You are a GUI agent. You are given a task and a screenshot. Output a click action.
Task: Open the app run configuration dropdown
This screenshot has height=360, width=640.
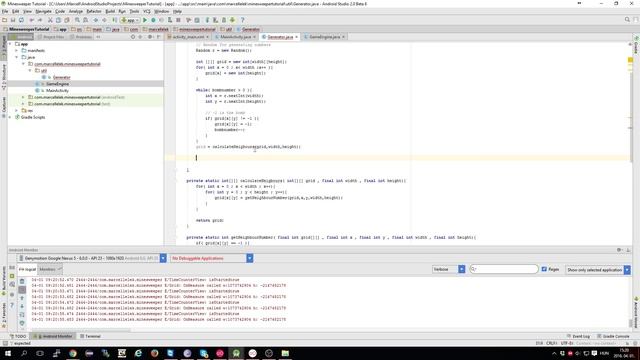(130, 20)
